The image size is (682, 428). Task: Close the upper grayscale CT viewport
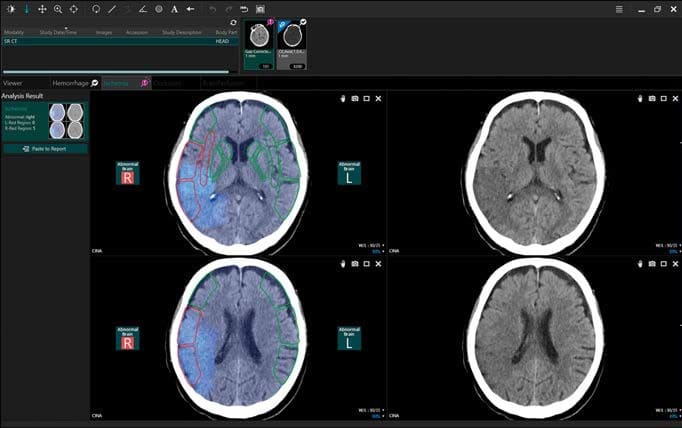pos(675,99)
